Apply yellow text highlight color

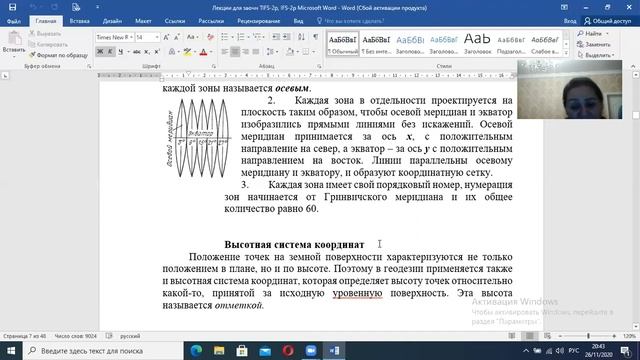tap(187, 52)
